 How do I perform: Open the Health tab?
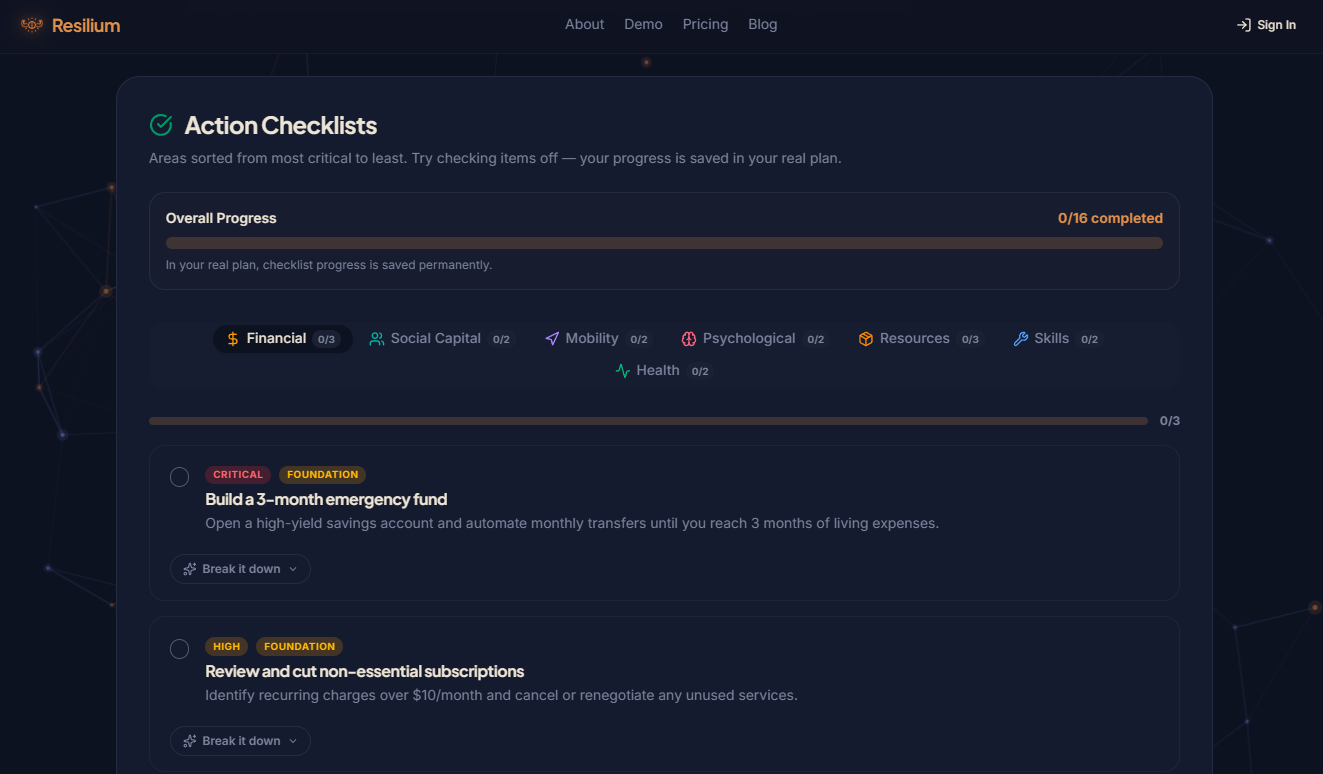coord(663,371)
